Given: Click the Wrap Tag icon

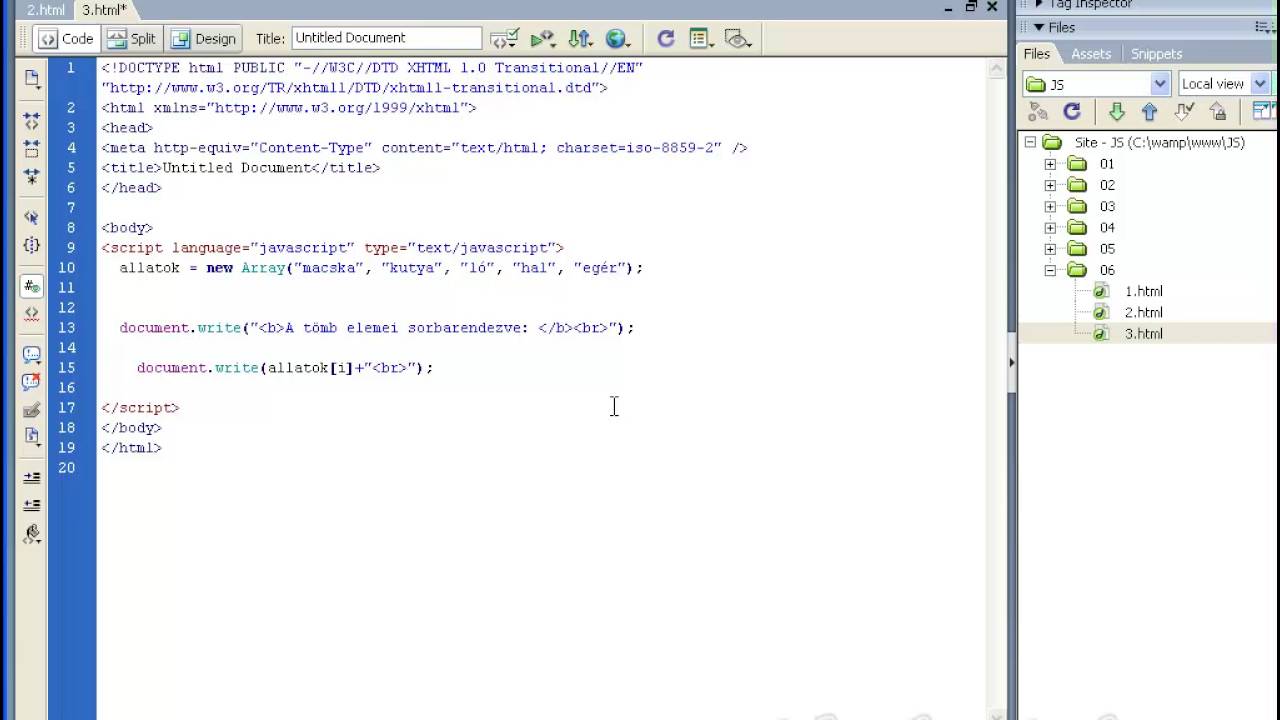Looking at the screenshot, I should click(x=31, y=410).
